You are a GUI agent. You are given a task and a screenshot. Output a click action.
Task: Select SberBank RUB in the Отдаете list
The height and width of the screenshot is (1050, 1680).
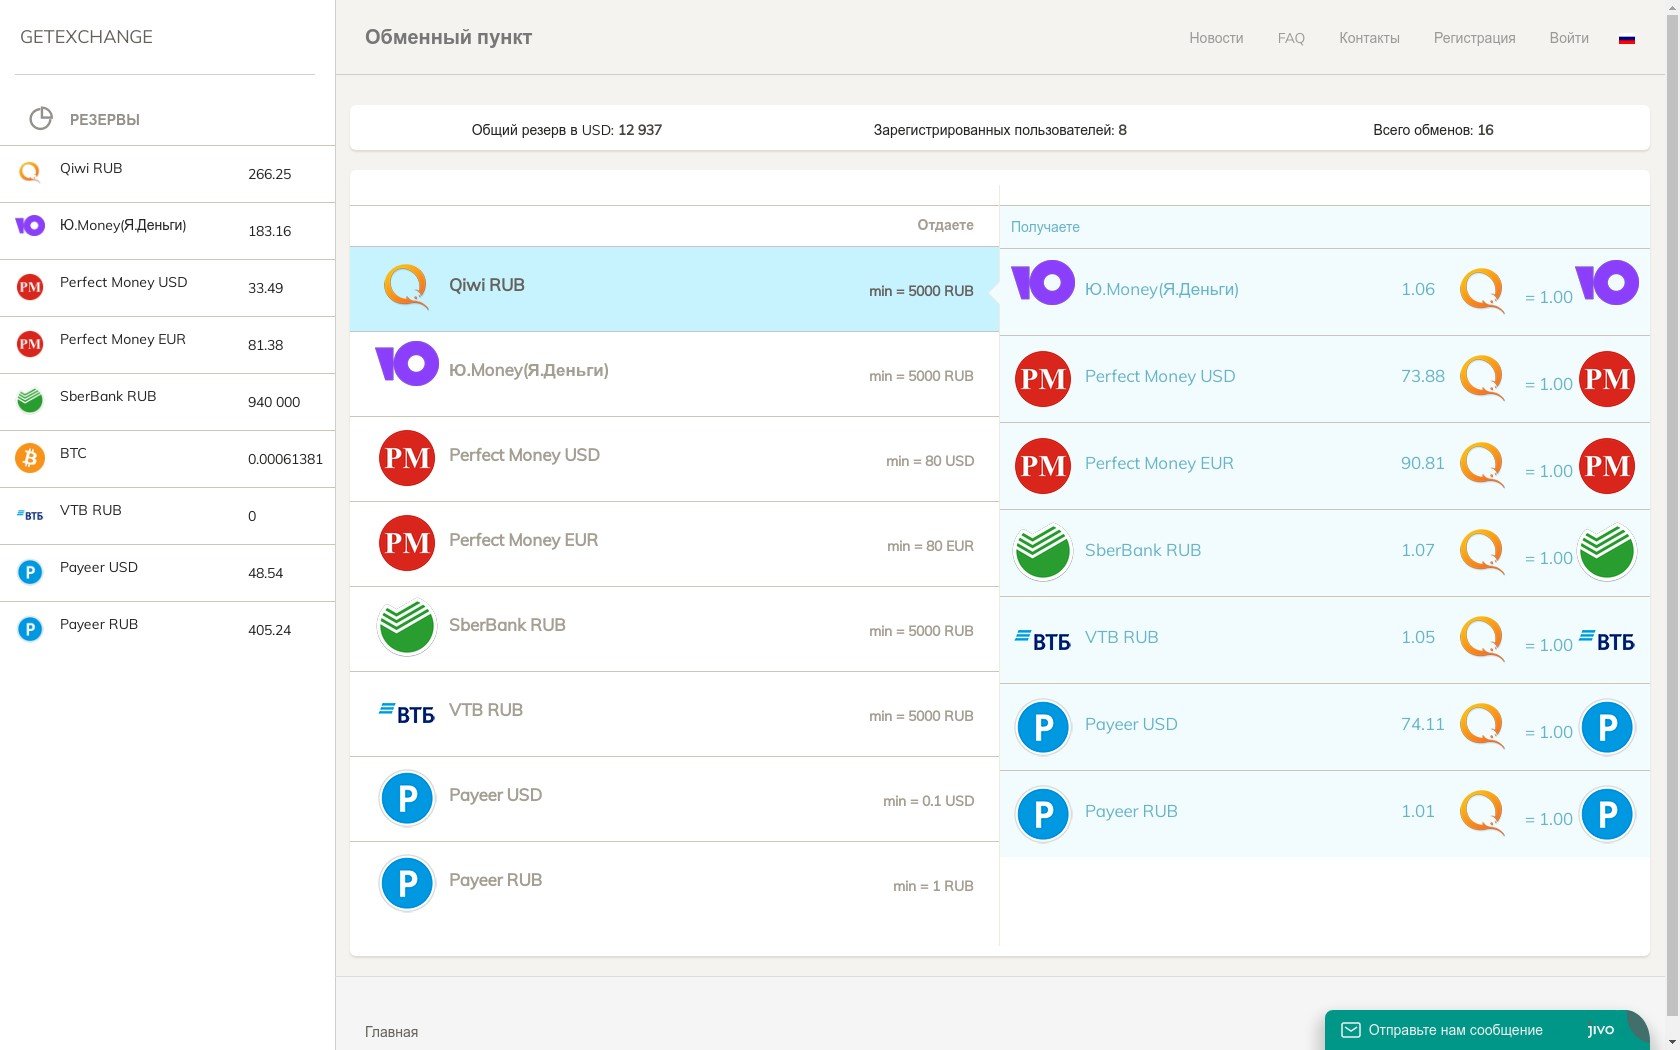[674, 629]
